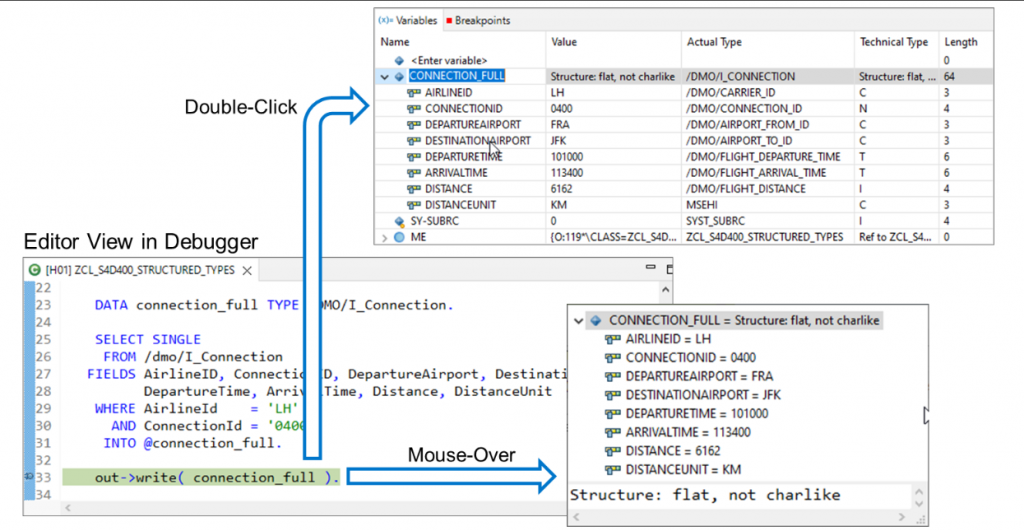
Task: Click the icon beside DEPARTUREAIRPORT = FRA in popup
Action: (x=612, y=376)
